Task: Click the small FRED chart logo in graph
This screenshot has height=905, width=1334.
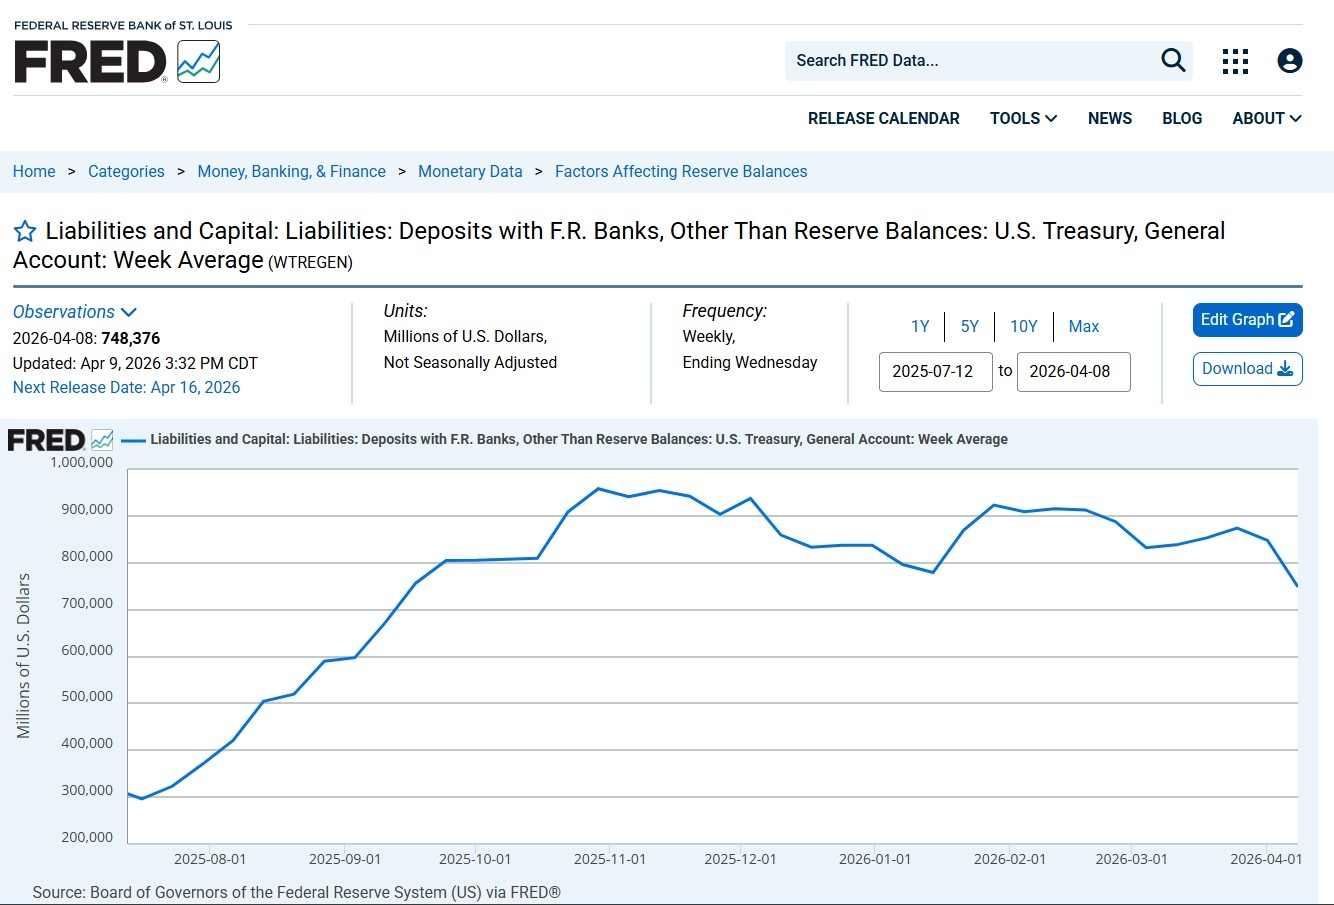Action: [60, 440]
